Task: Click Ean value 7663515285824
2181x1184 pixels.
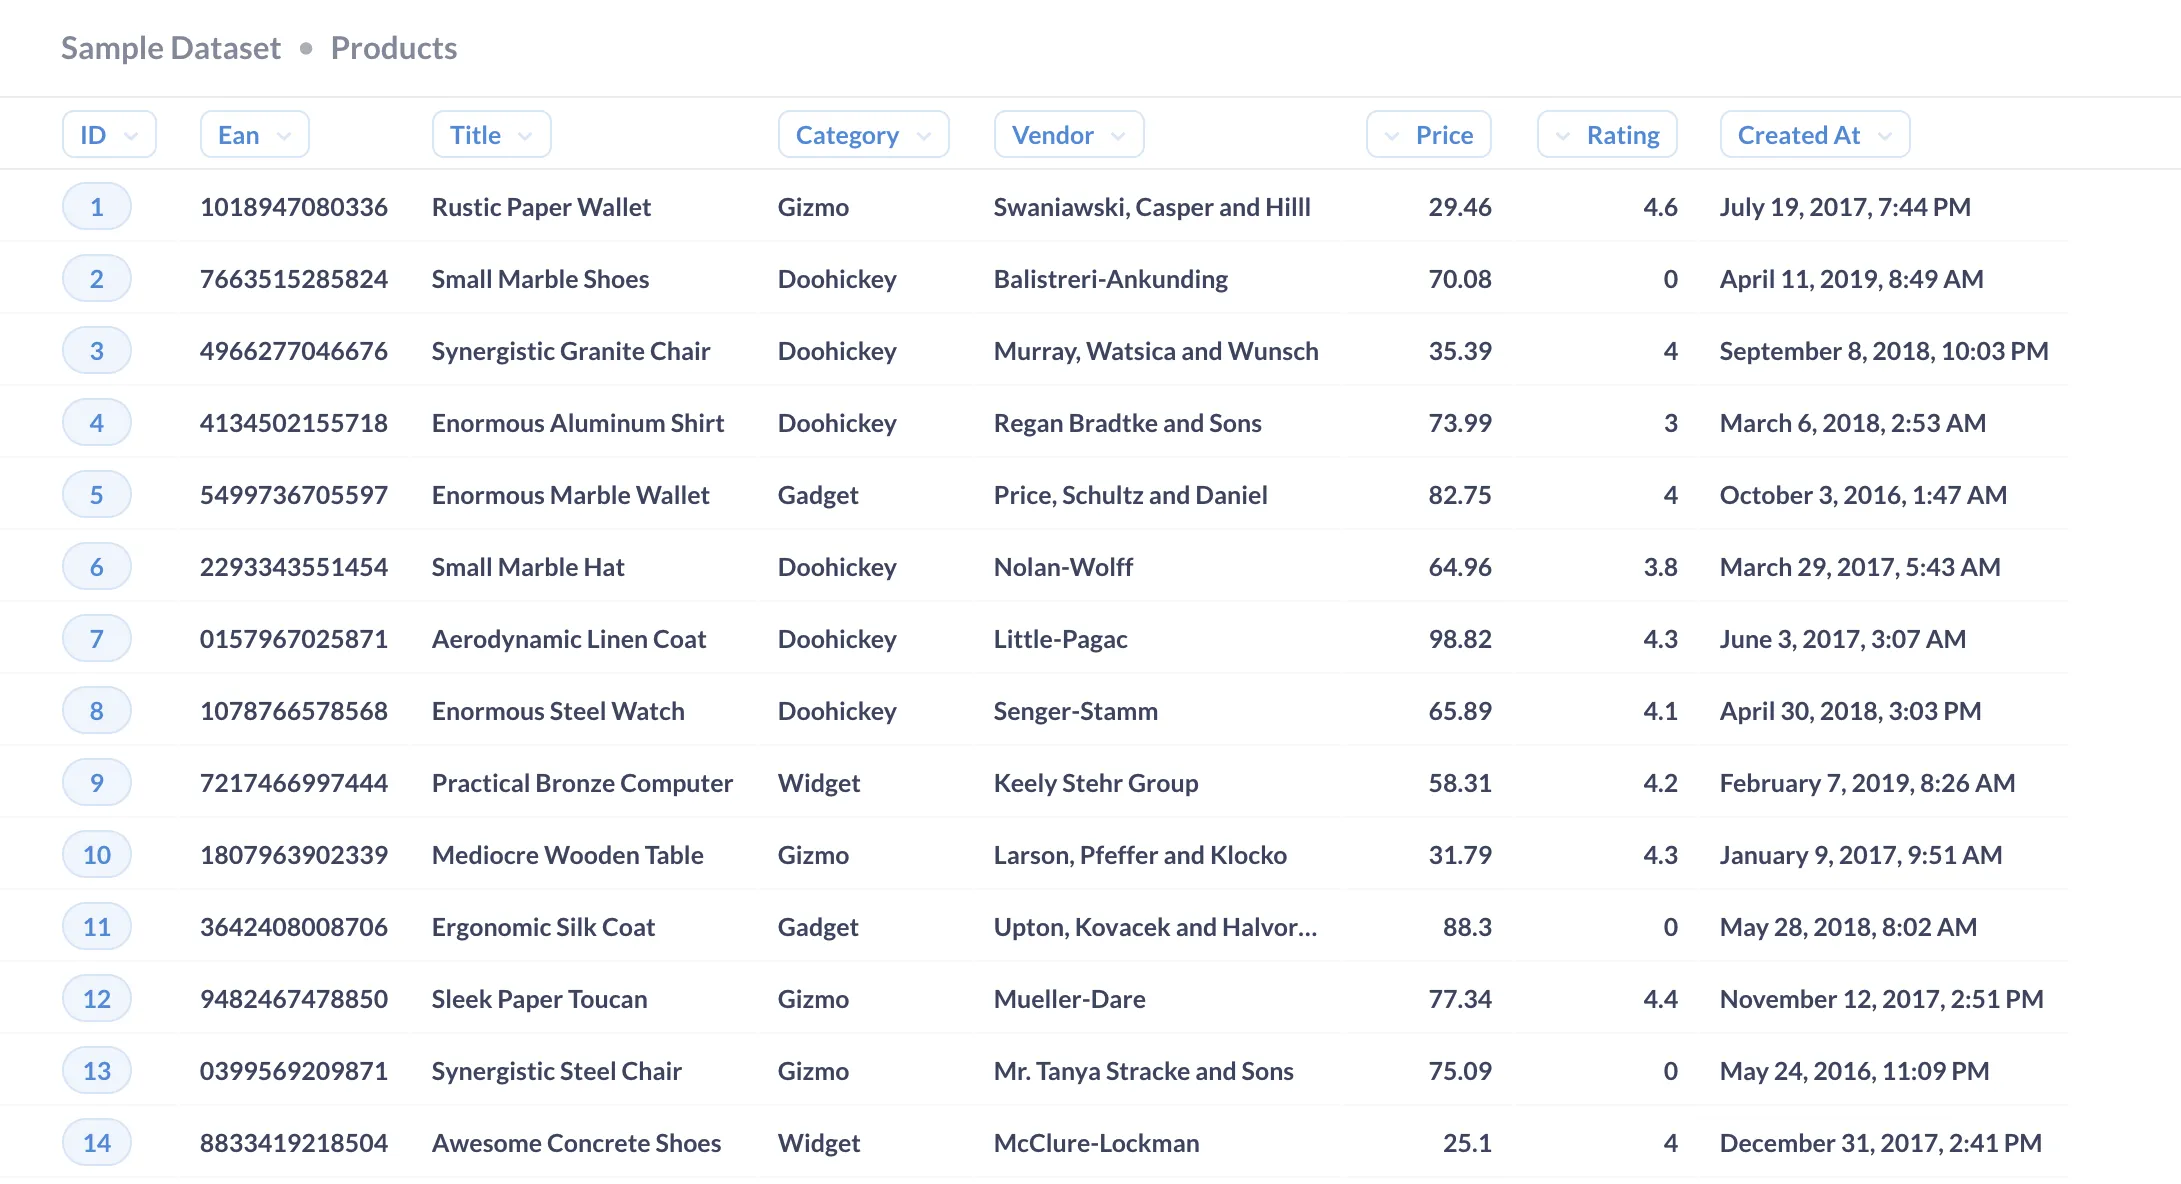Action: [294, 279]
